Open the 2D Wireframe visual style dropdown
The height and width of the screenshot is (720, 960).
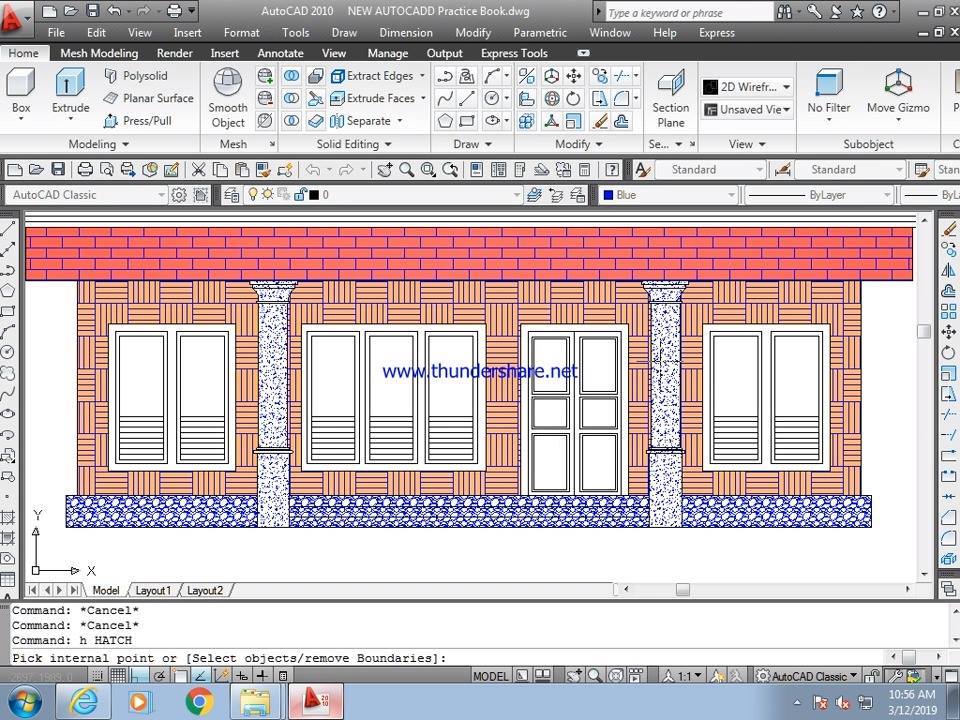pyautogui.click(x=746, y=87)
